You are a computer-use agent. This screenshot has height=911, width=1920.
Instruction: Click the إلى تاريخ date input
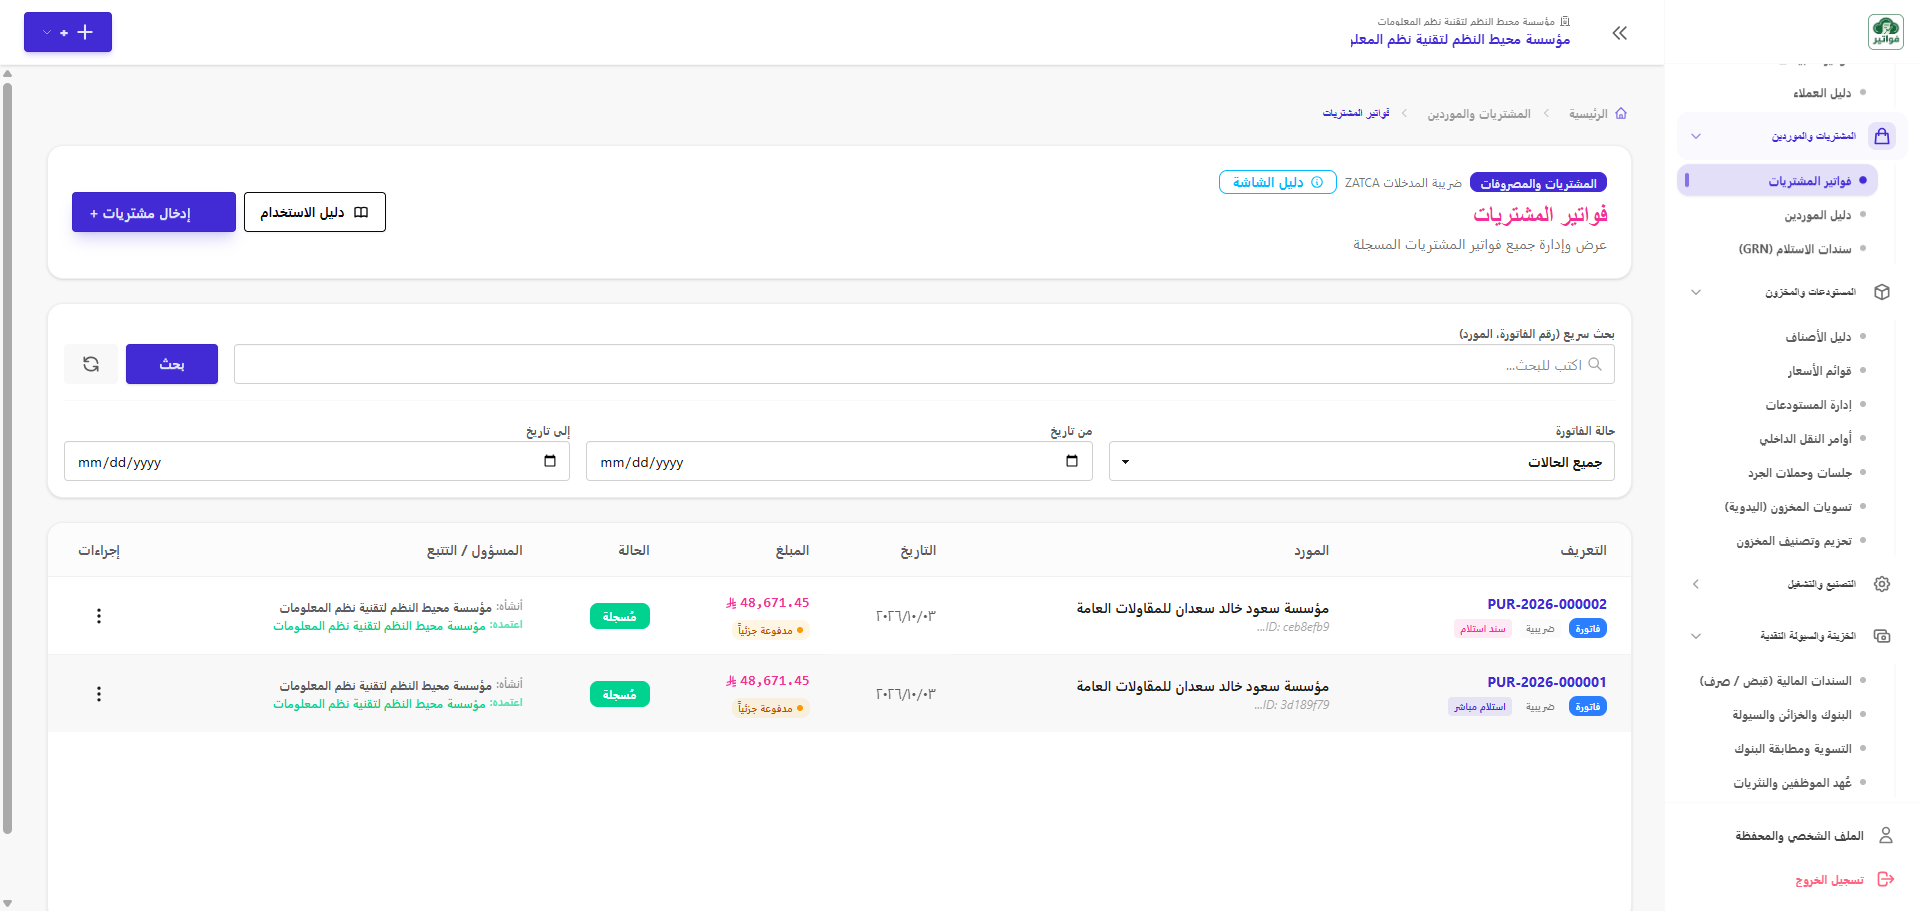tap(317, 461)
